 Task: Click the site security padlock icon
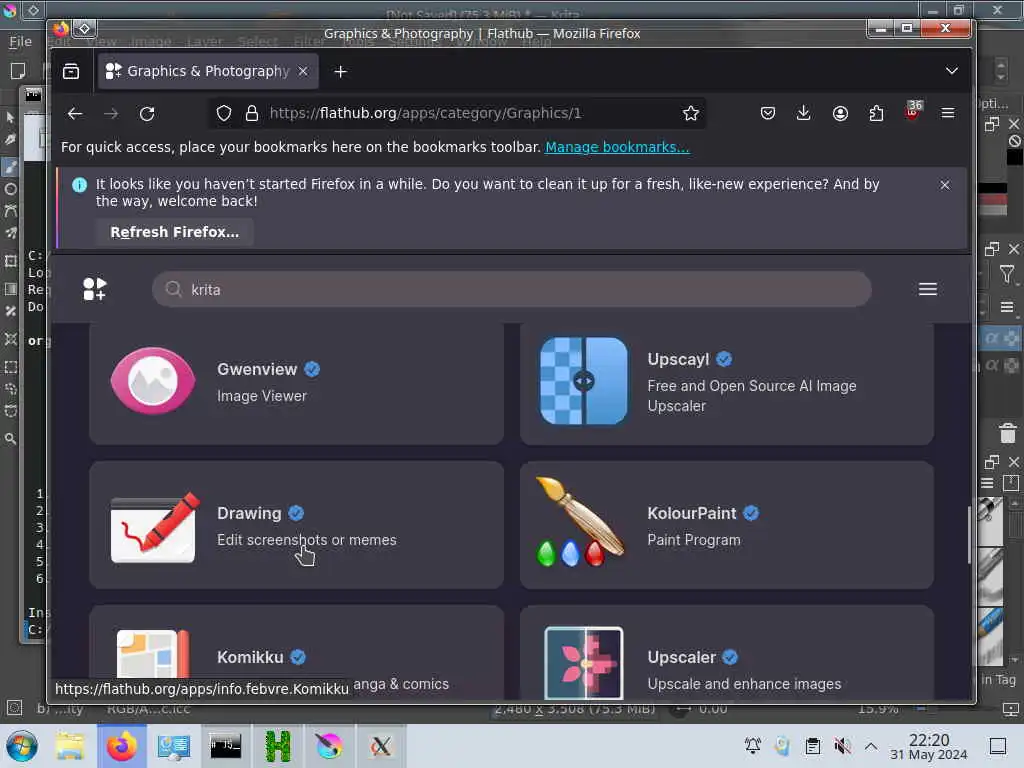[x=251, y=114]
